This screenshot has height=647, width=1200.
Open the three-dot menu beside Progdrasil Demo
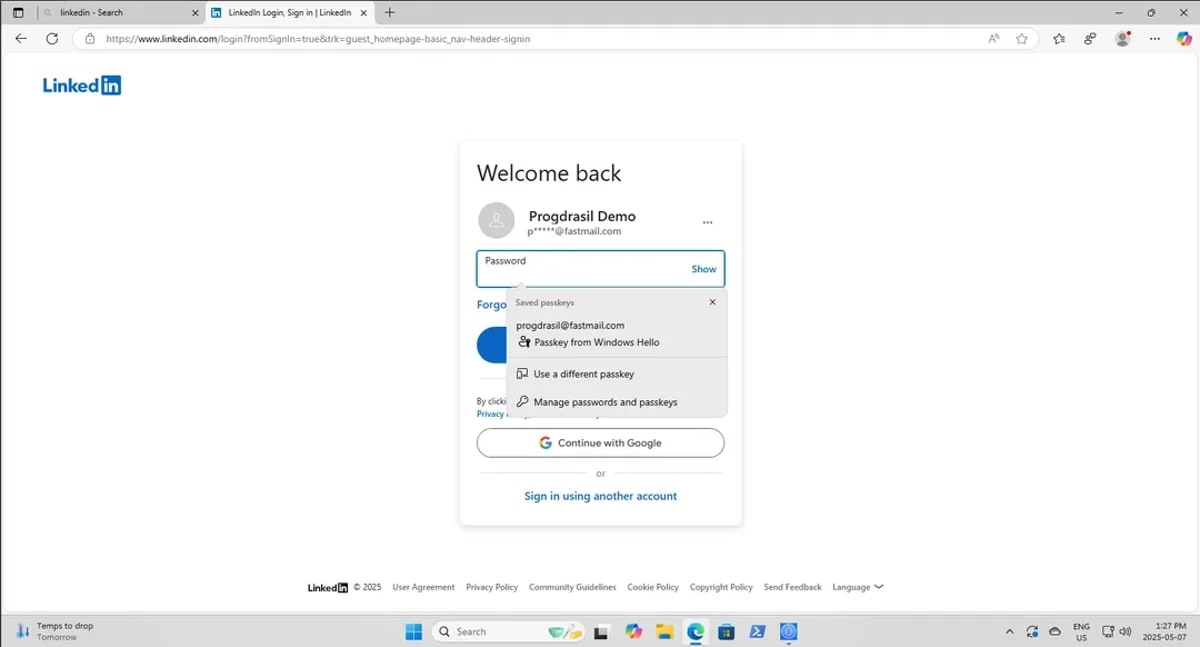click(708, 222)
